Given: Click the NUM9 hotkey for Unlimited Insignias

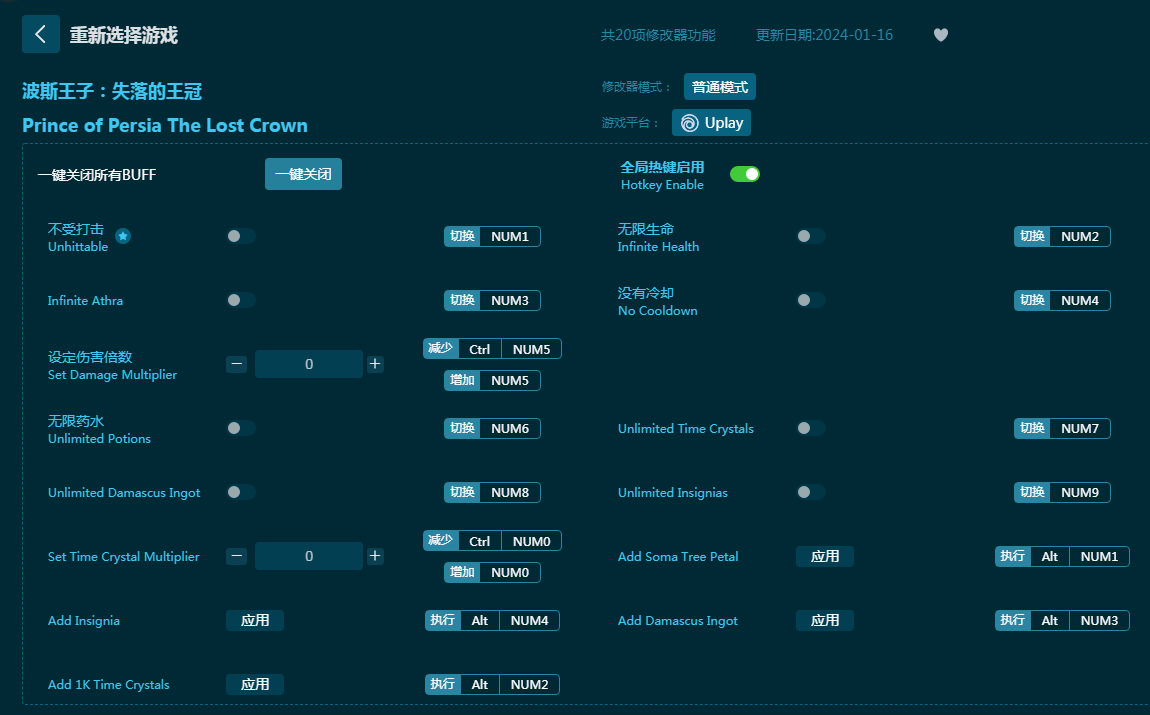Looking at the screenshot, I should pos(1062,492).
